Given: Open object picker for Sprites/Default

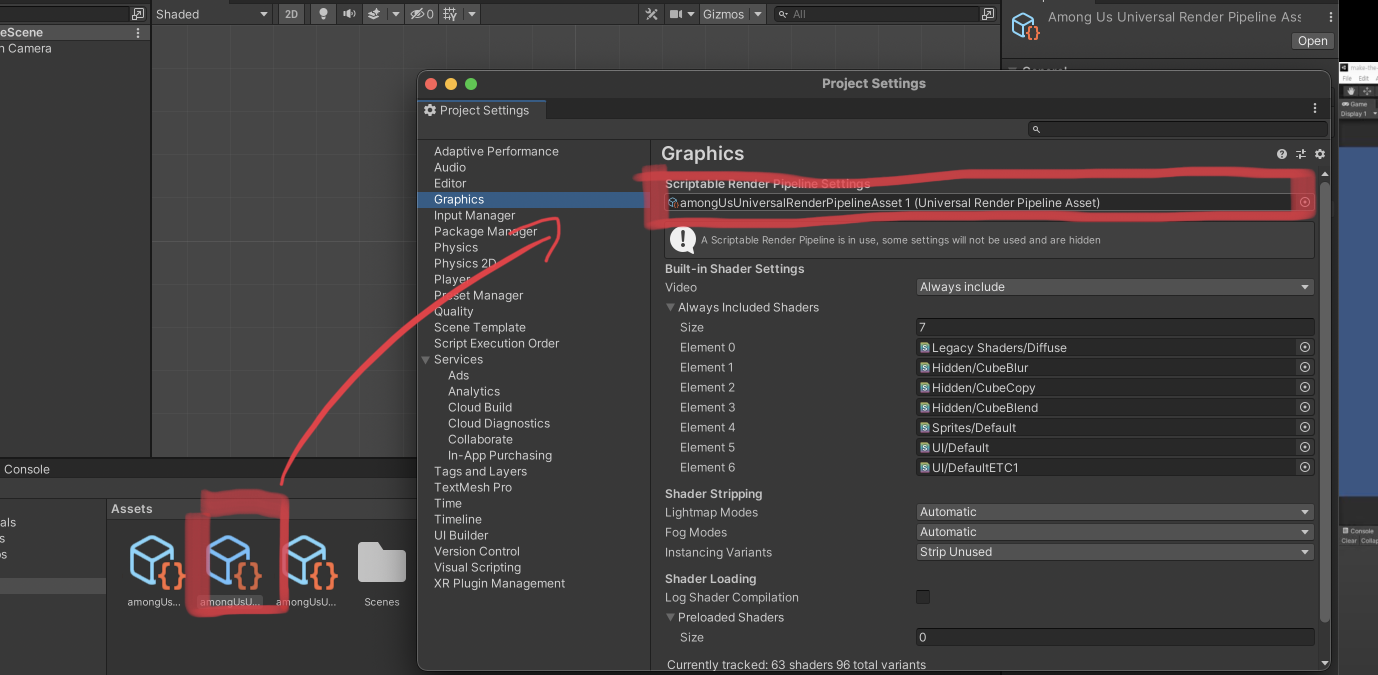Looking at the screenshot, I should point(1305,427).
